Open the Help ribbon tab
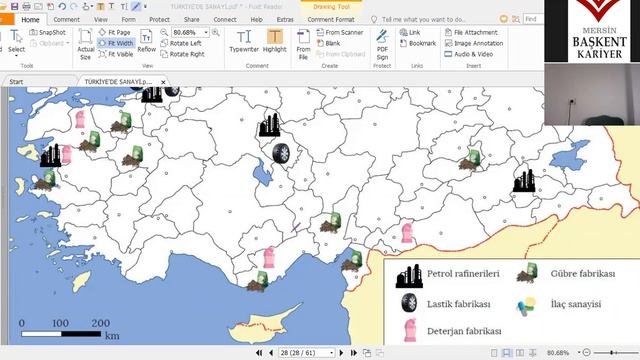The width and height of the screenshot is (640, 360). tap(256, 19)
